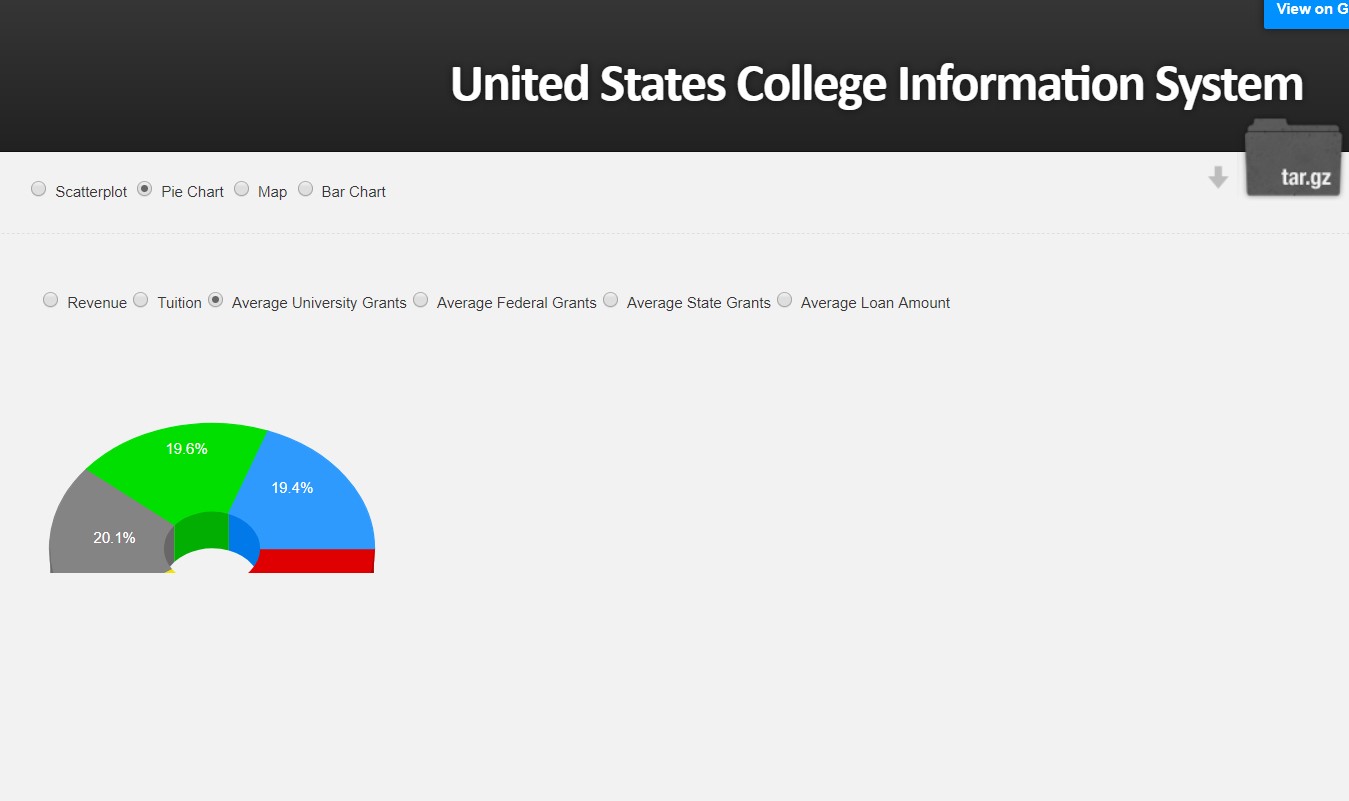Select Average Loan Amount radio button
This screenshot has height=801, width=1349.
point(784,300)
